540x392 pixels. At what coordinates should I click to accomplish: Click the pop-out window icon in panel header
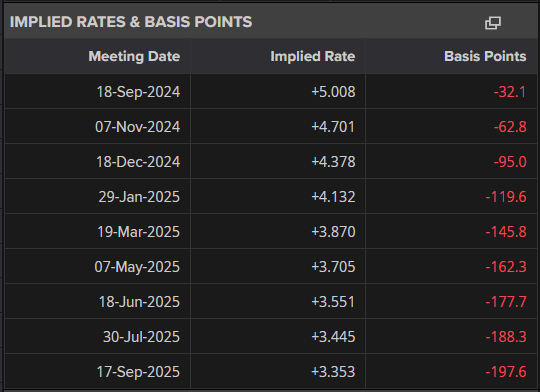click(x=493, y=23)
